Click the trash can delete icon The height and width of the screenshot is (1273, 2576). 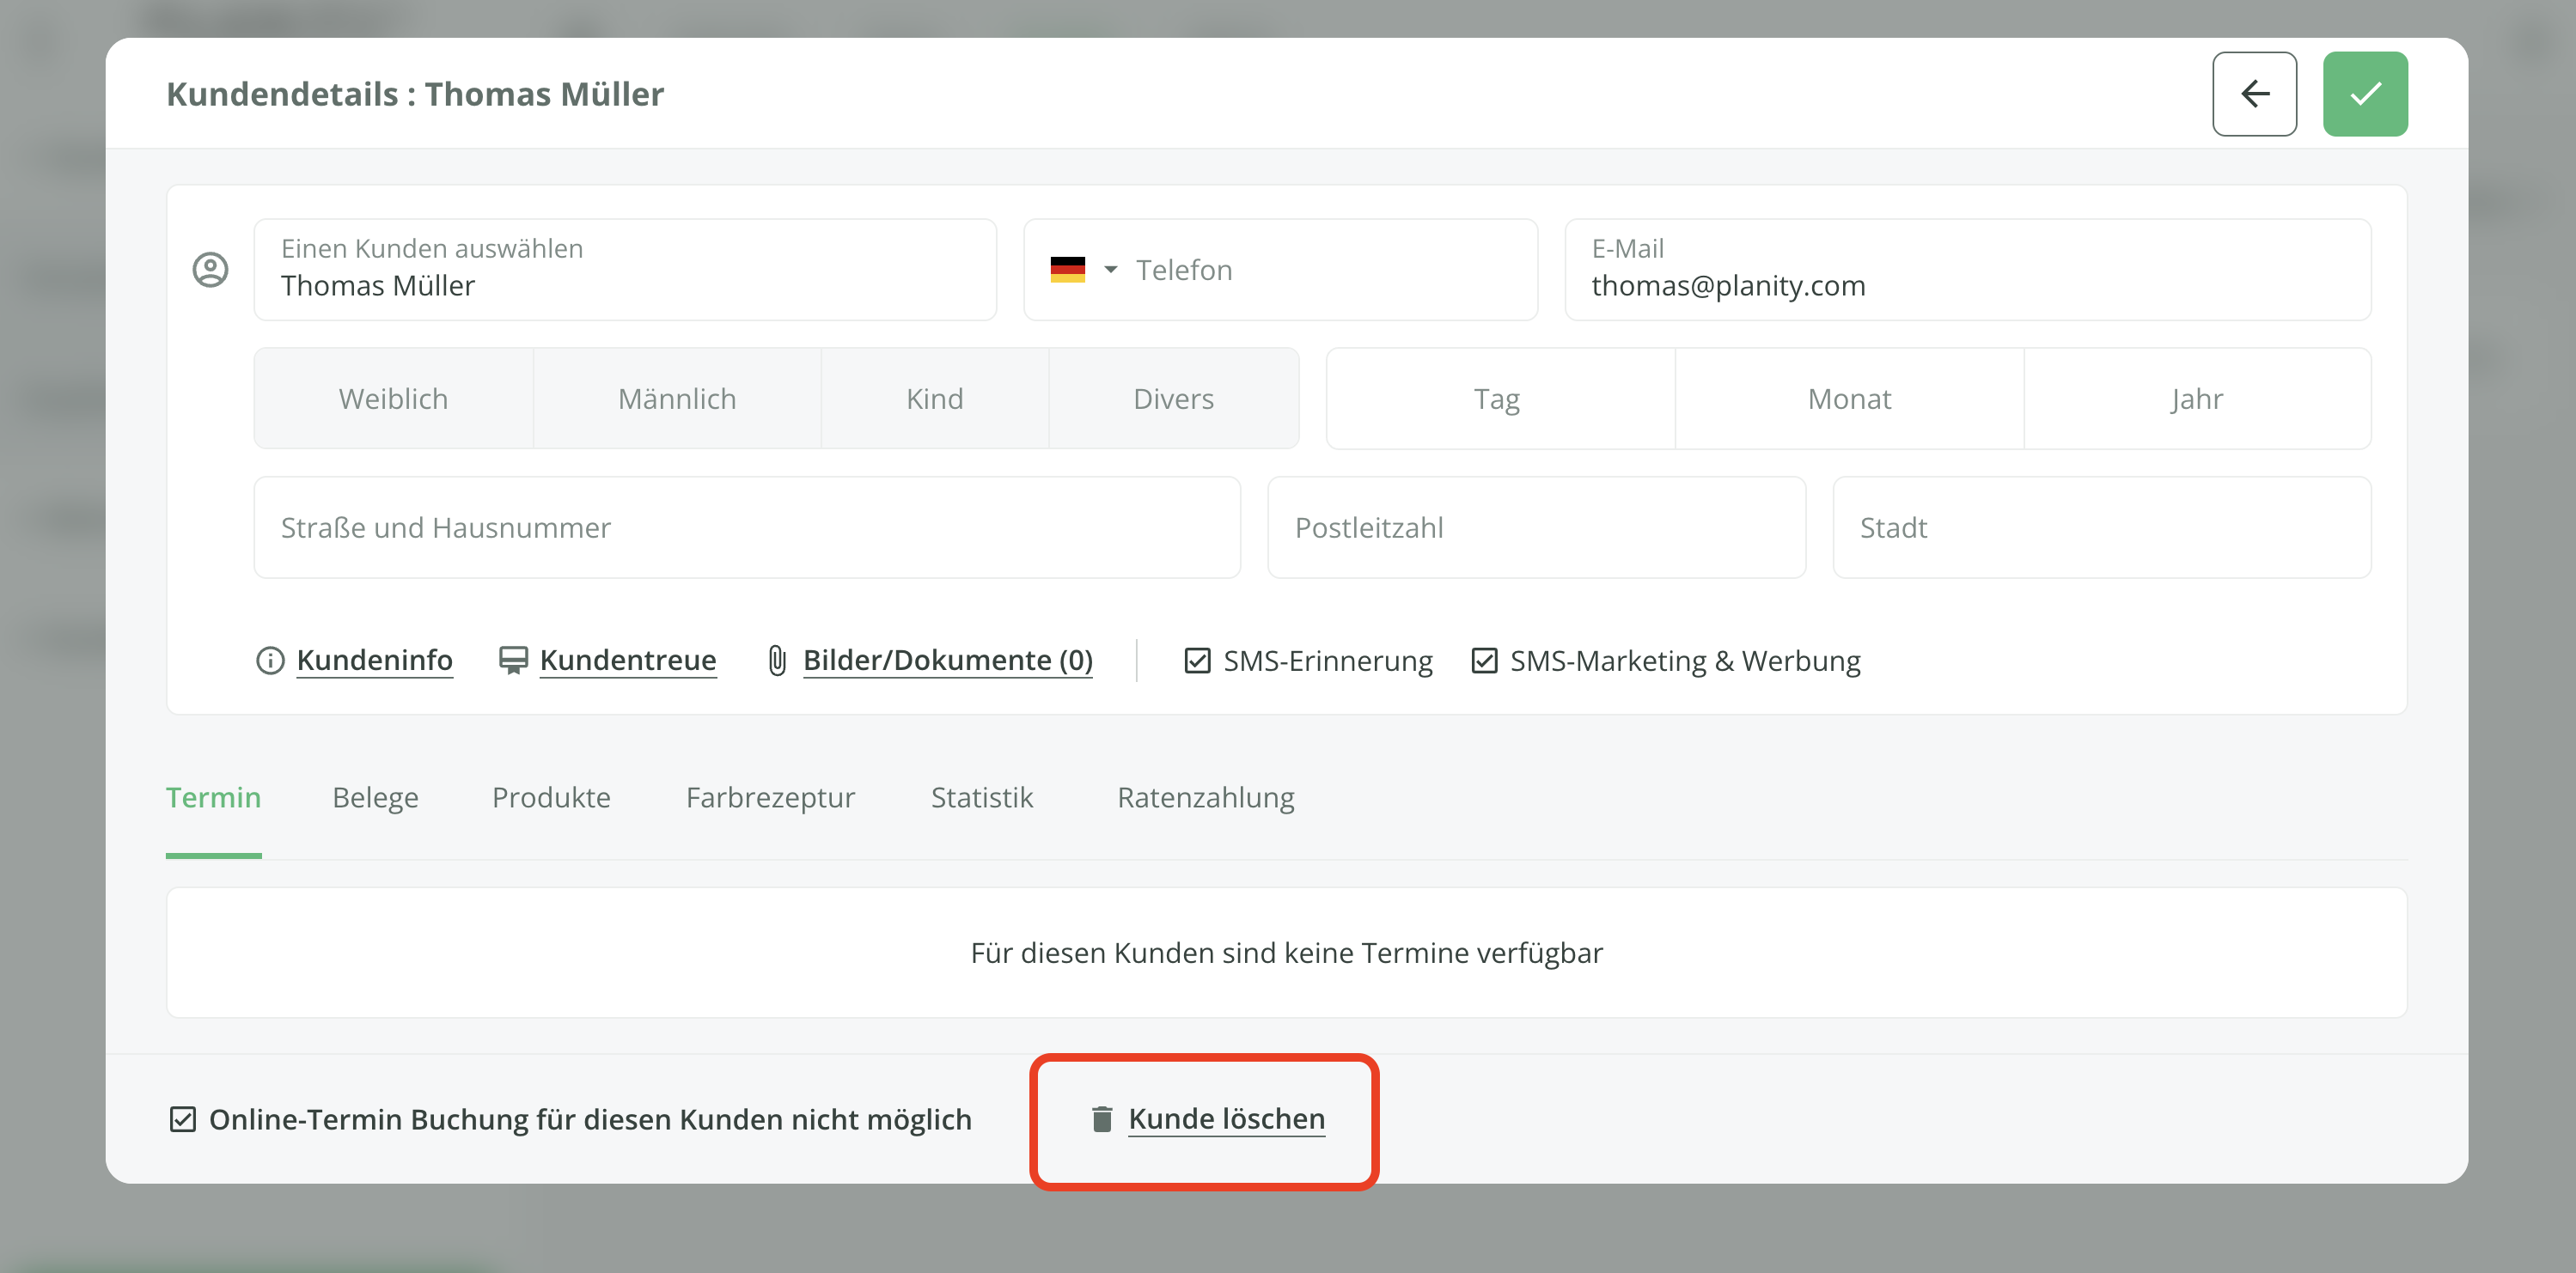[x=1102, y=1119]
